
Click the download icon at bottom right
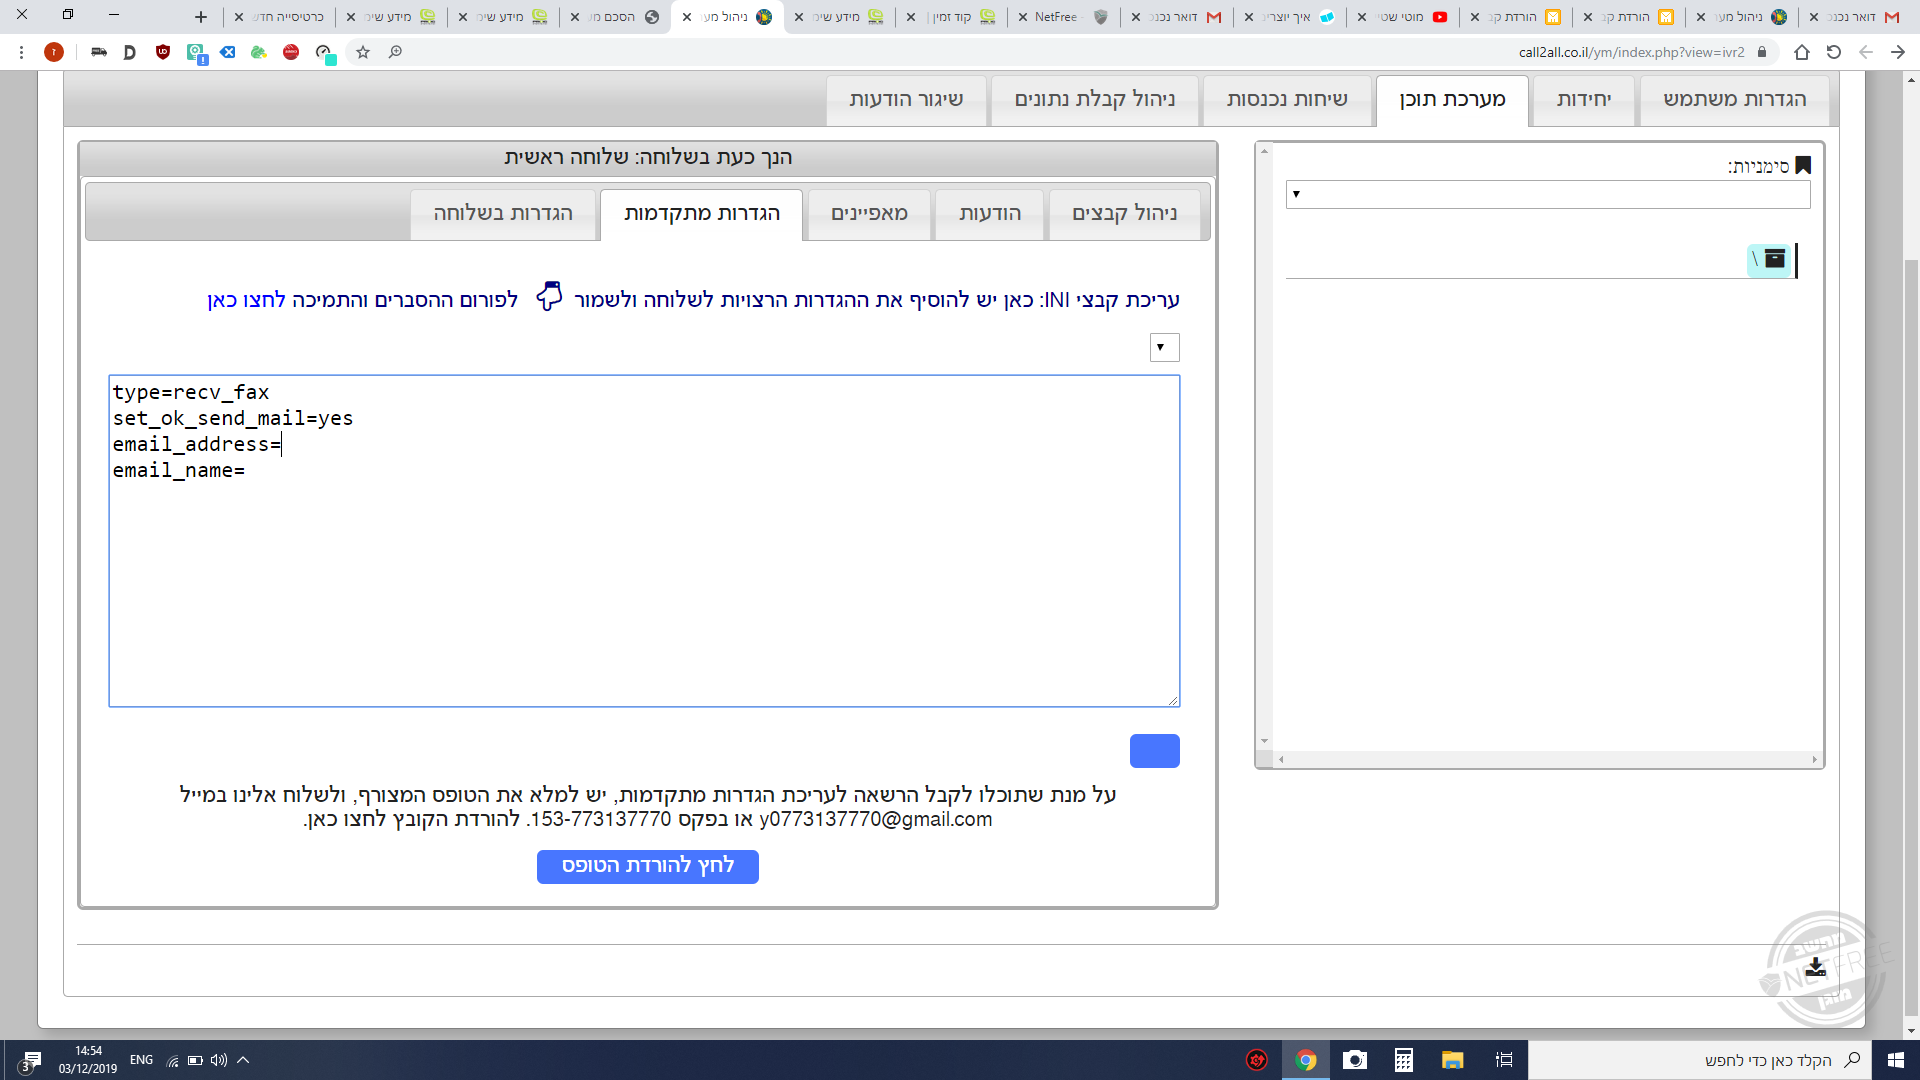point(1816,967)
